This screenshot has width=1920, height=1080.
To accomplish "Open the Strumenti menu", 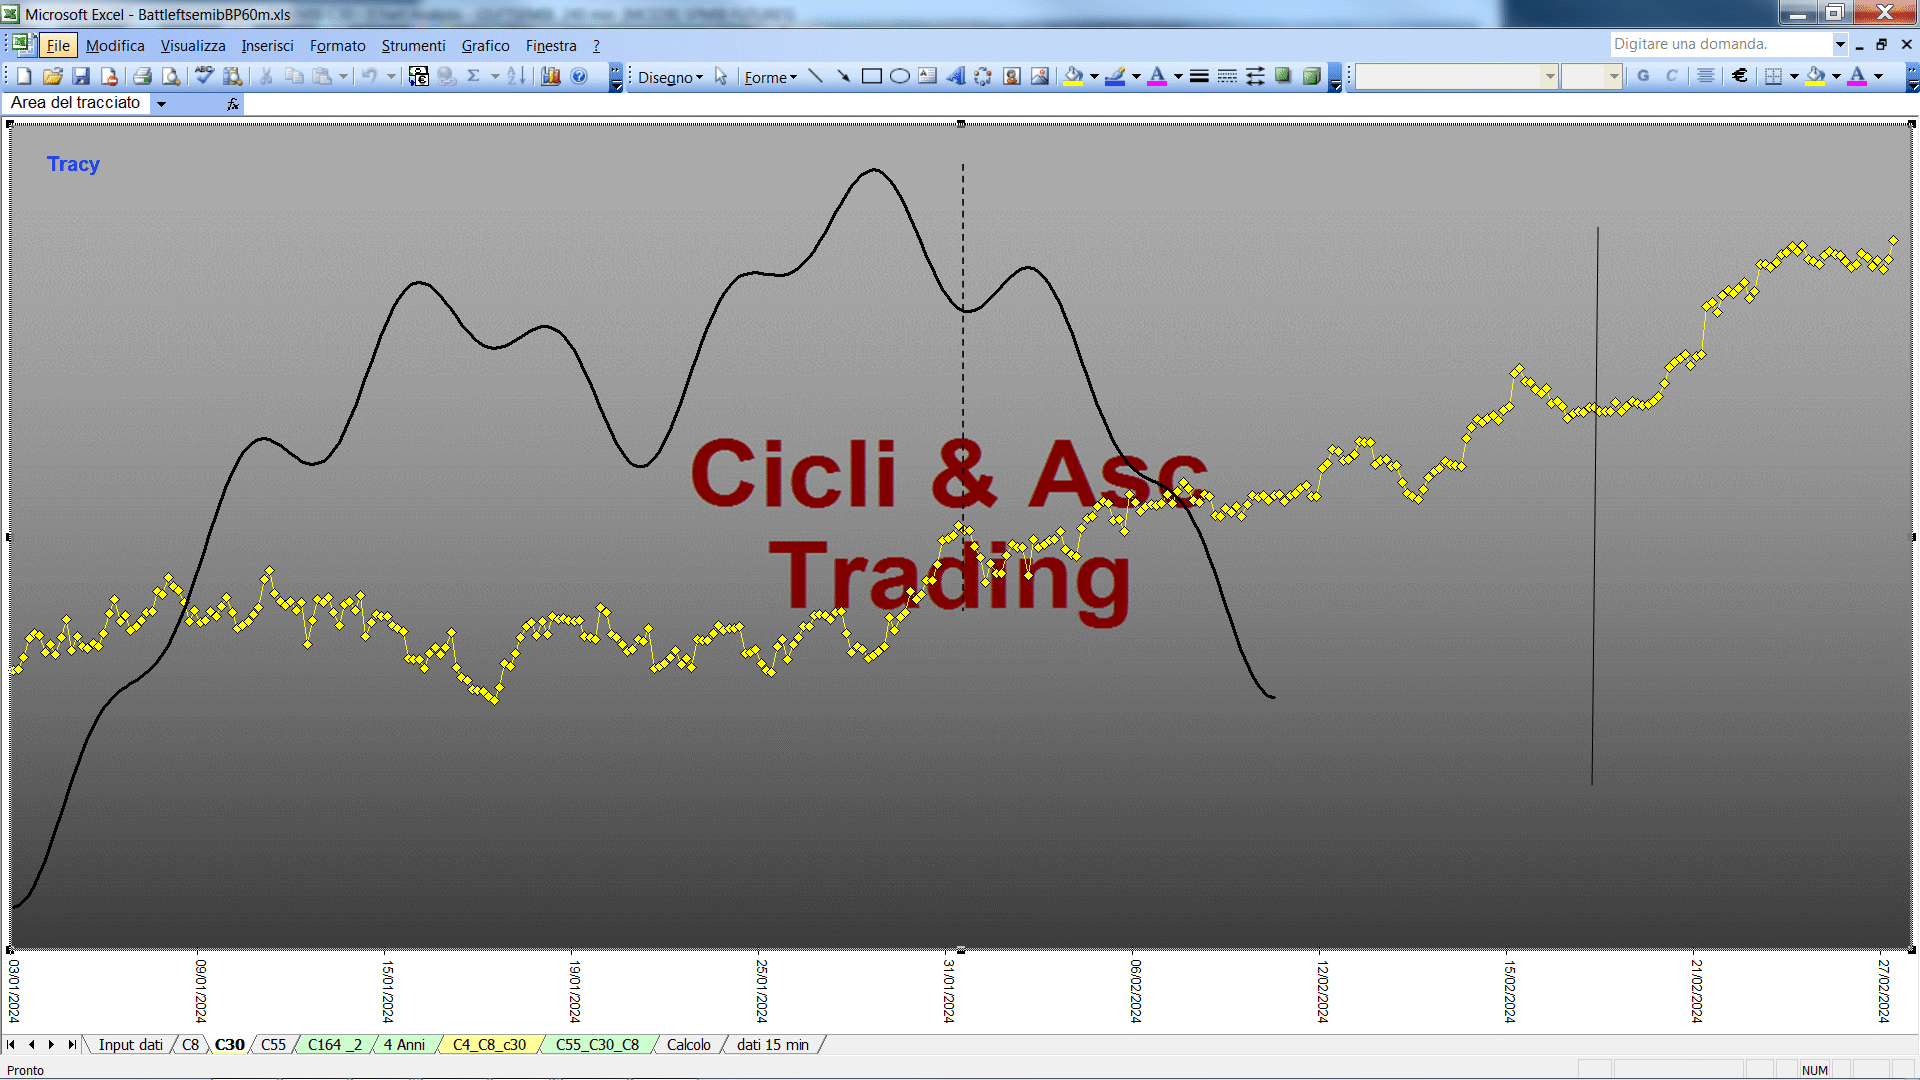I will 413,45.
